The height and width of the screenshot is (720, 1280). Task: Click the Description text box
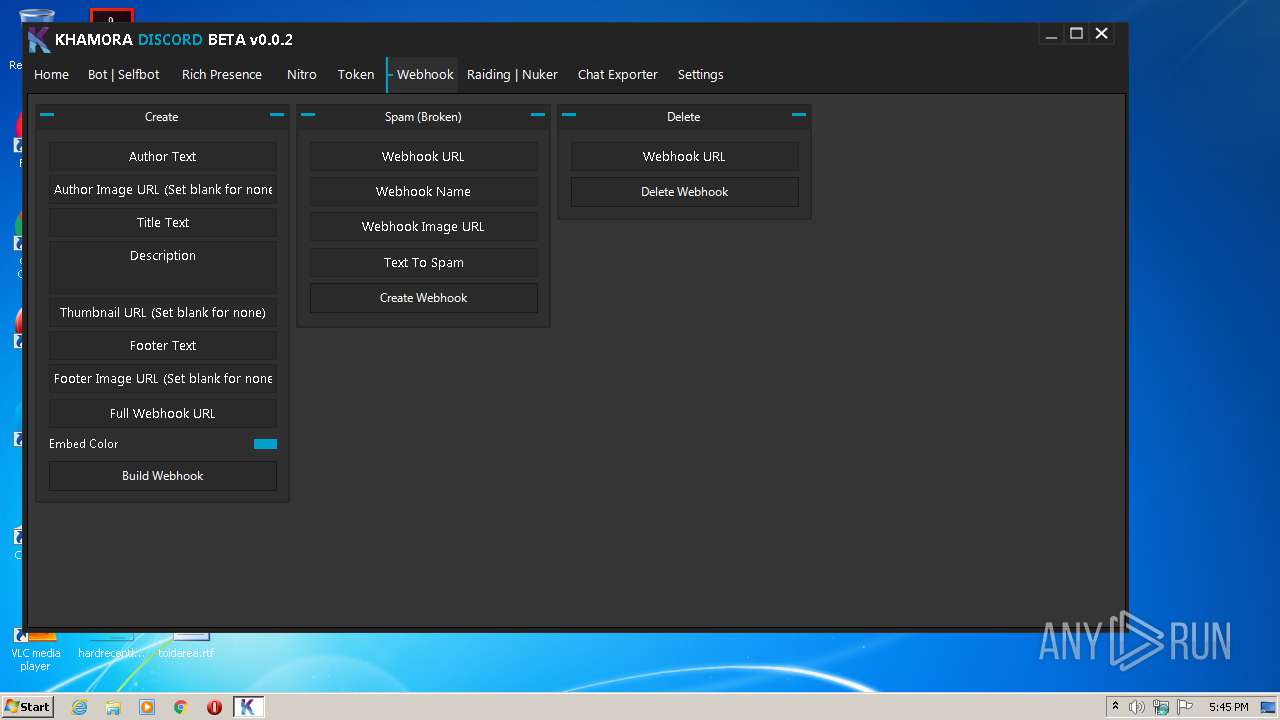[x=163, y=267]
